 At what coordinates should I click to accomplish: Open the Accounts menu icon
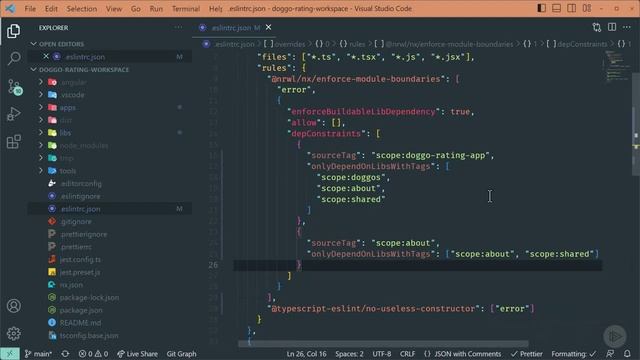click(13, 306)
